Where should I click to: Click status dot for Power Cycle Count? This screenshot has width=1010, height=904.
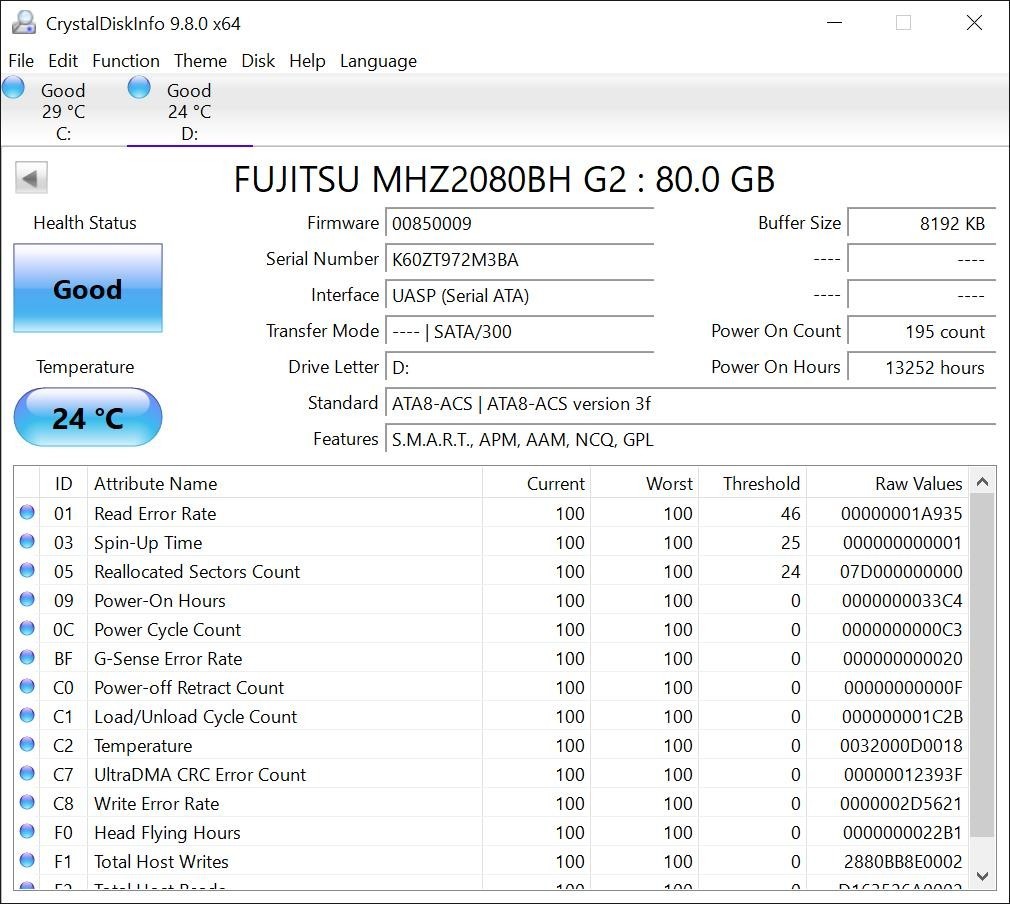[x=27, y=628]
